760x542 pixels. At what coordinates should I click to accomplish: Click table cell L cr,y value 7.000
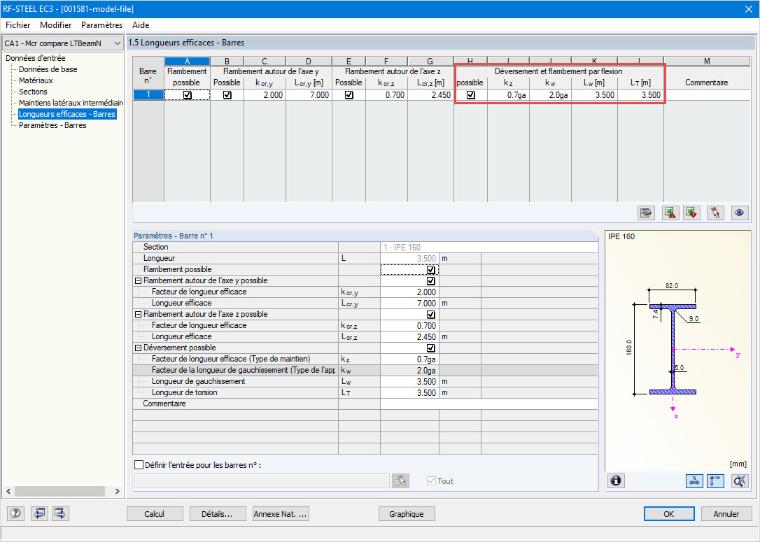click(x=309, y=95)
